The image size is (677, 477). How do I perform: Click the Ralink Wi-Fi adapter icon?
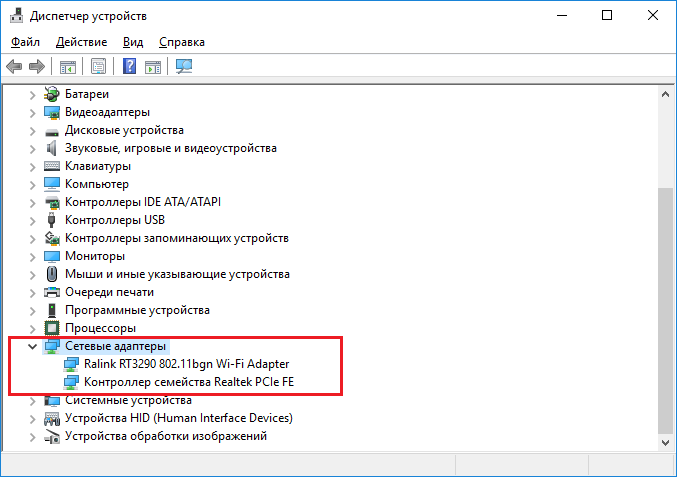coord(71,364)
